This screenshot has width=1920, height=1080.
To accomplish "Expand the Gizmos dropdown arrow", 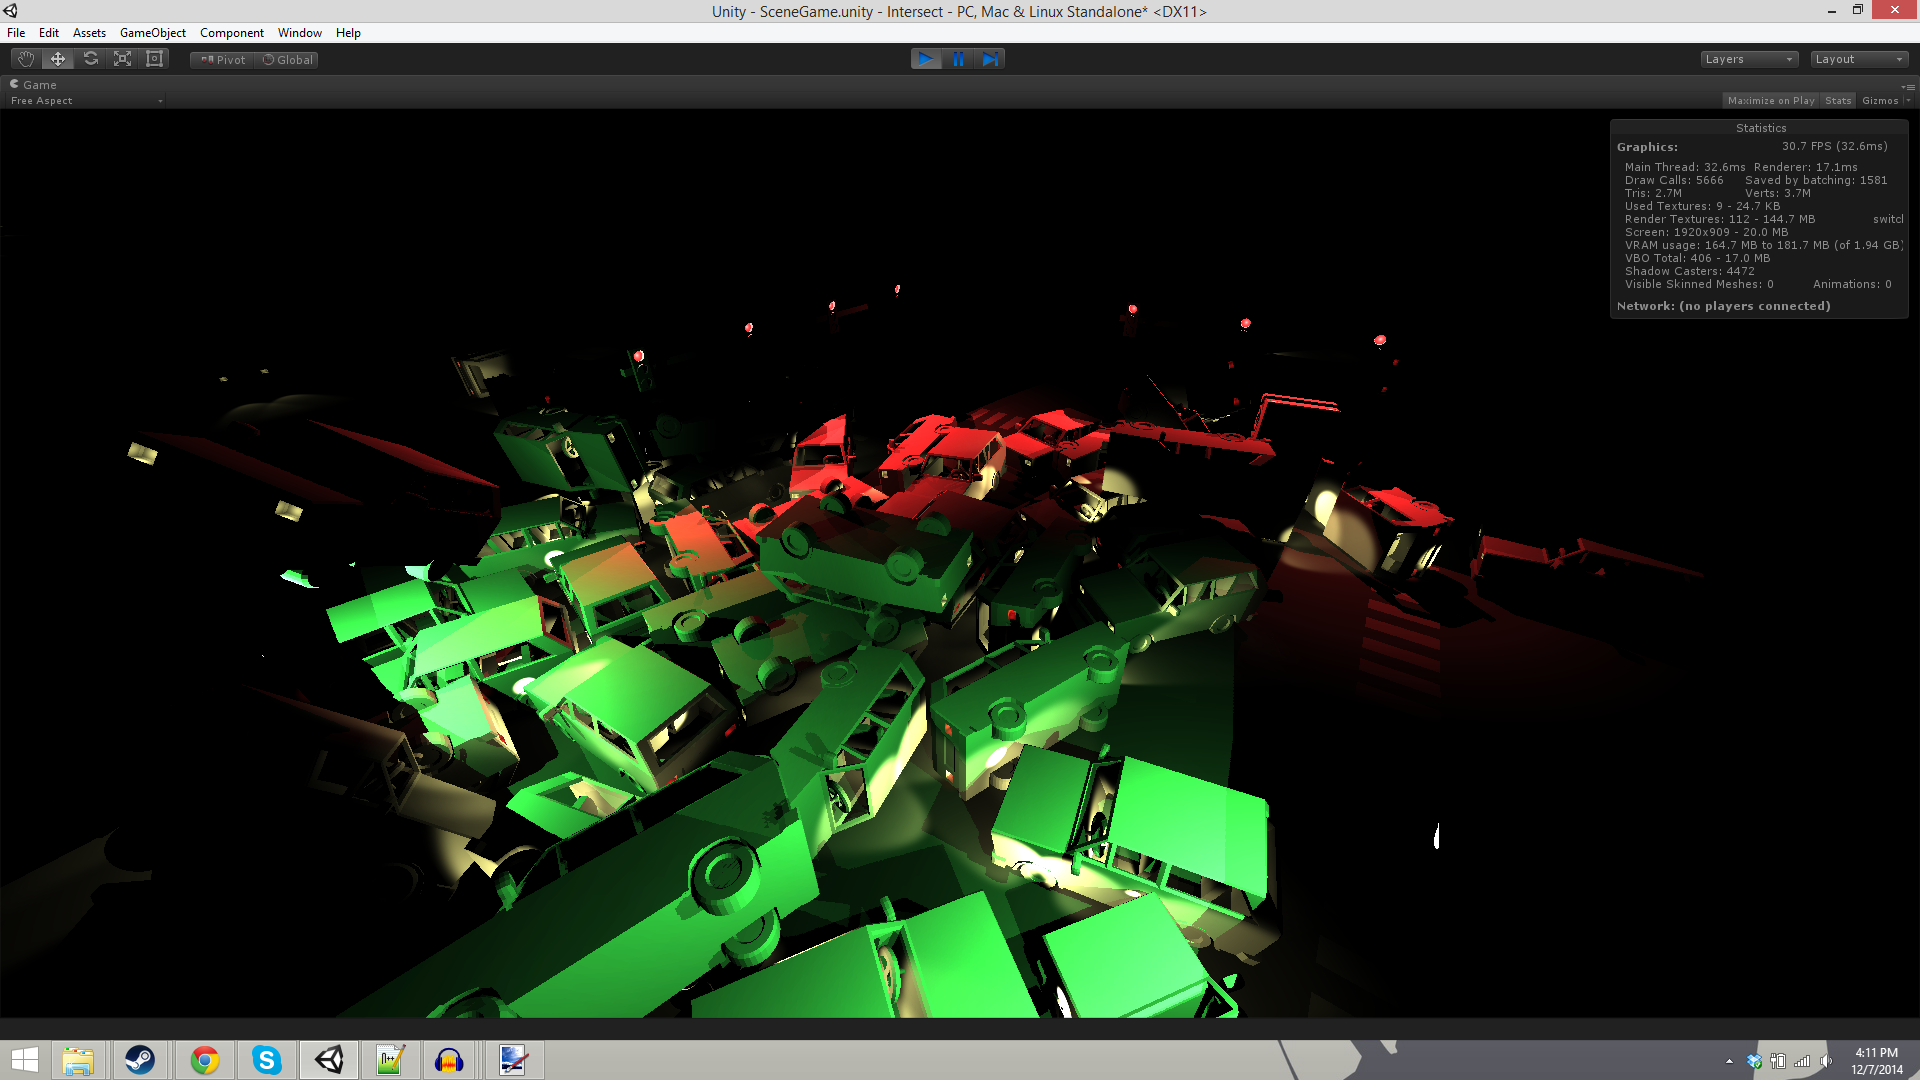I will pos(1908,101).
